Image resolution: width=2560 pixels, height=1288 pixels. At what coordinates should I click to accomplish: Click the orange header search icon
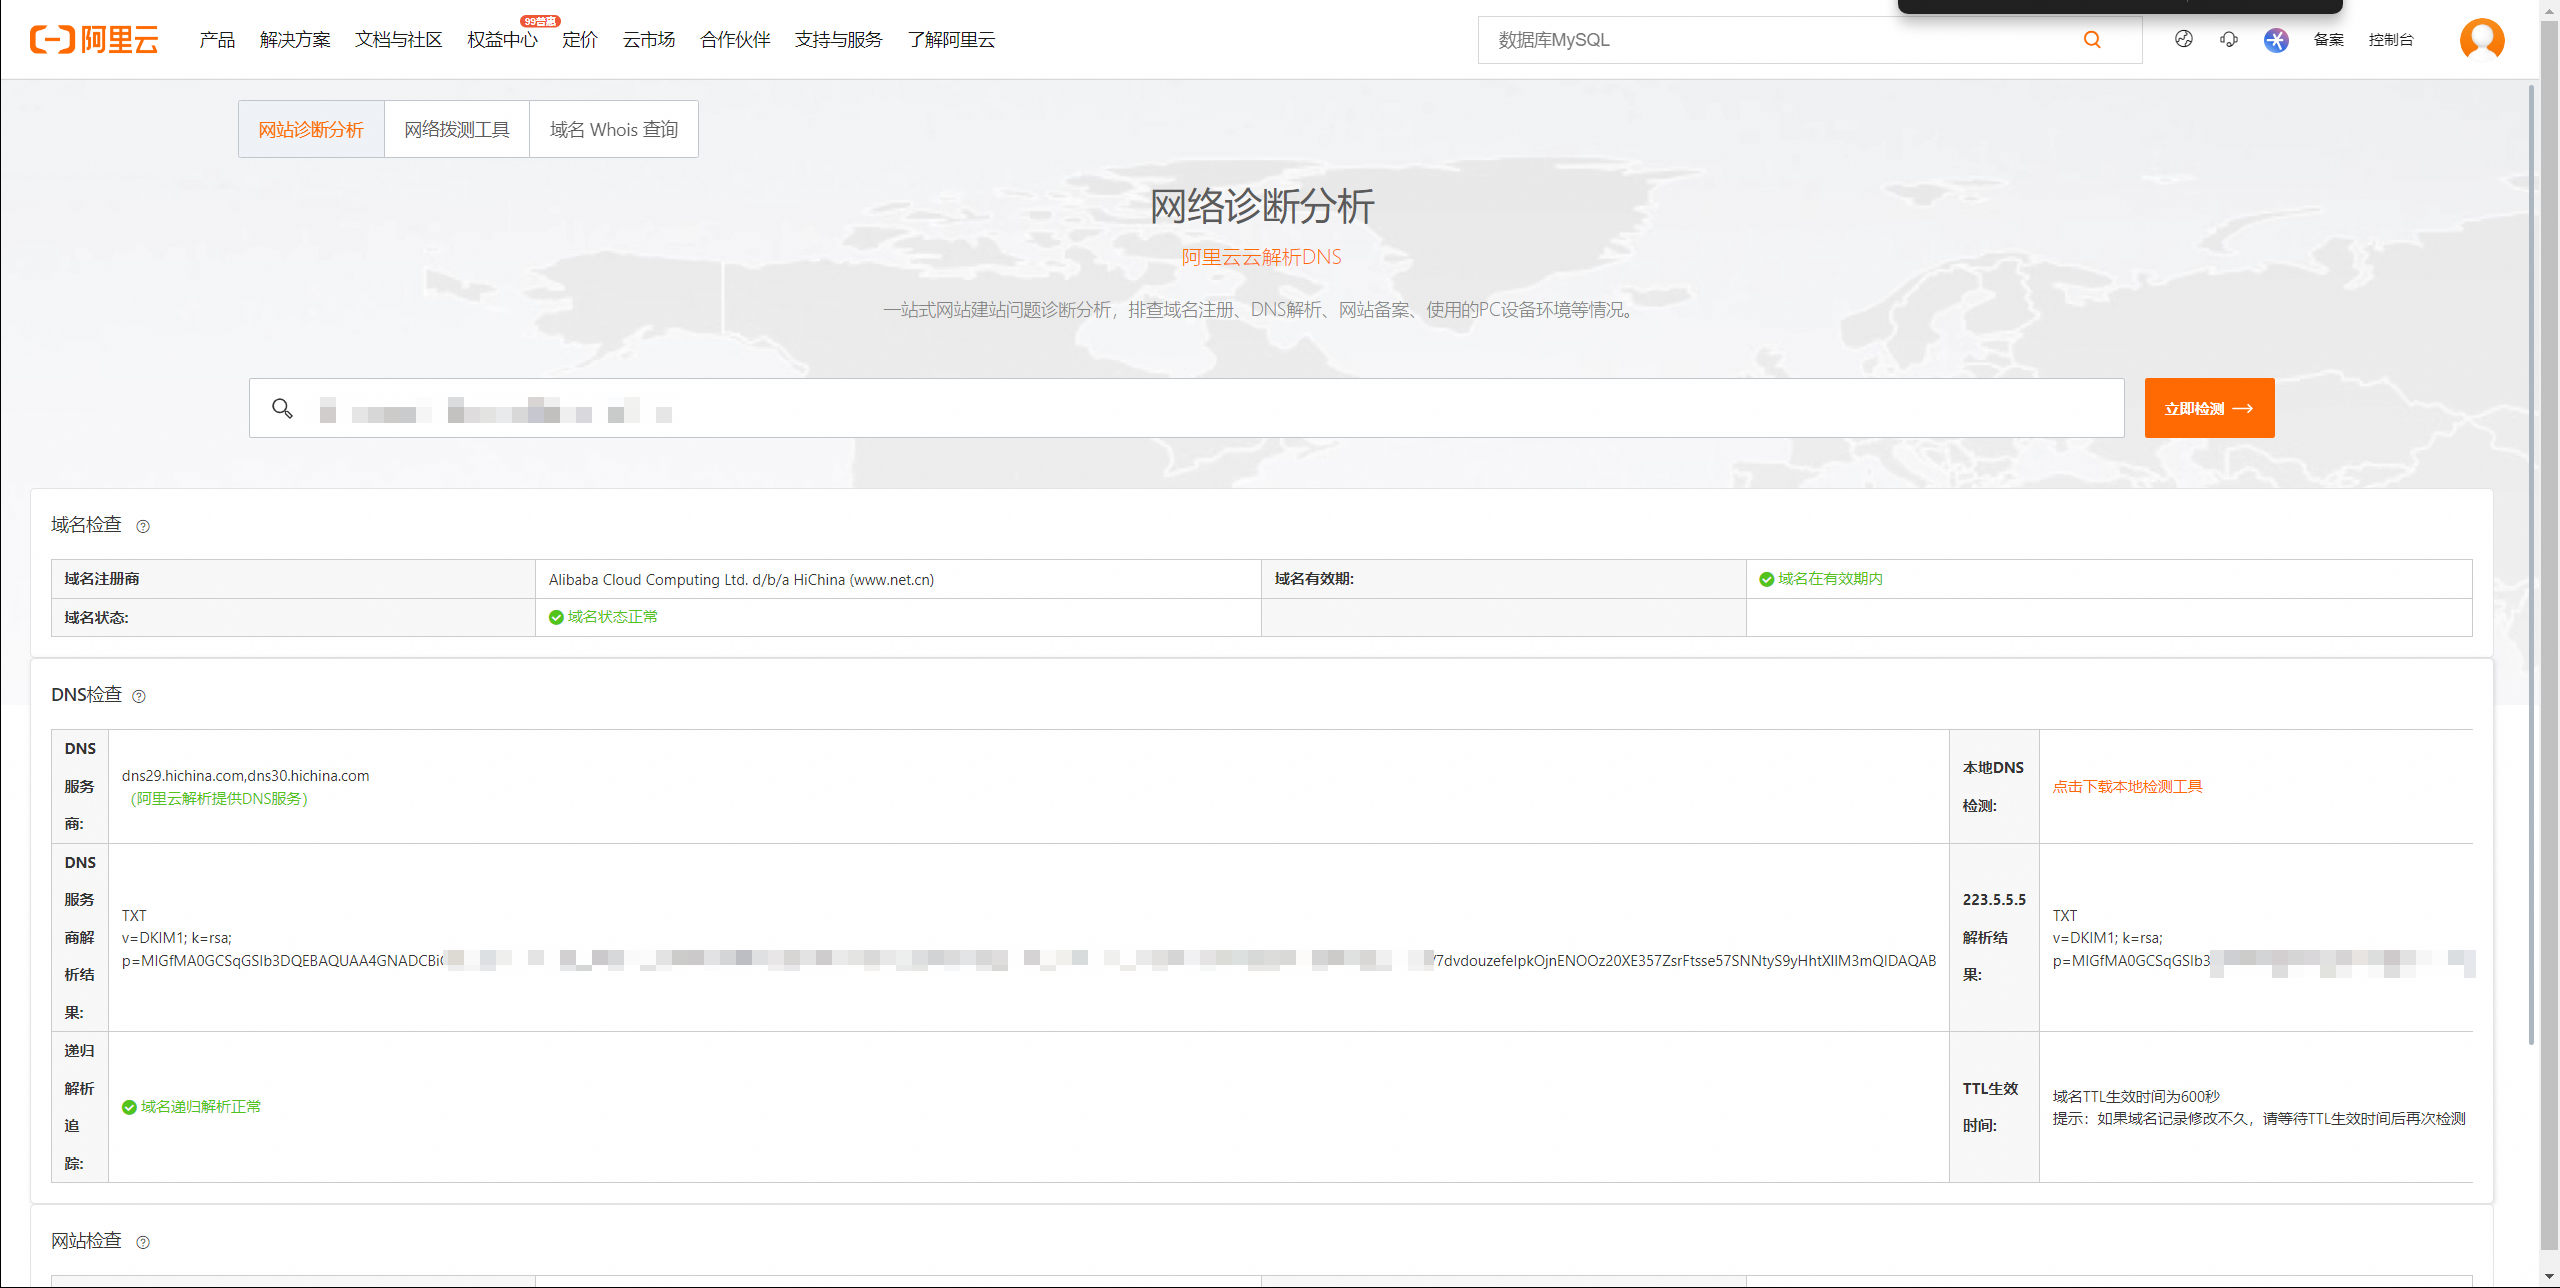coord(2092,40)
